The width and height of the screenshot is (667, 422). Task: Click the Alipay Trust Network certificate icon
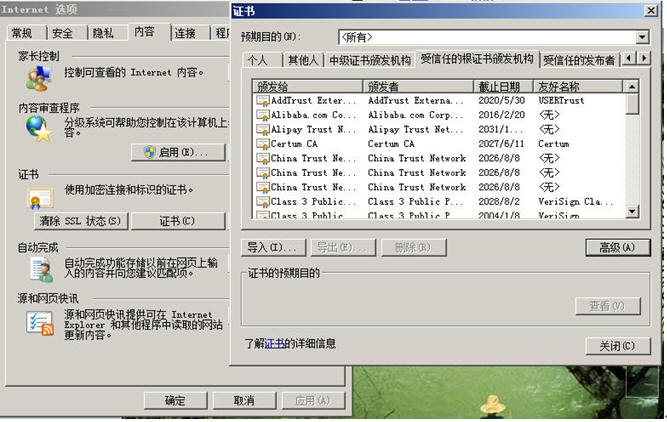(x=262, y=130)
